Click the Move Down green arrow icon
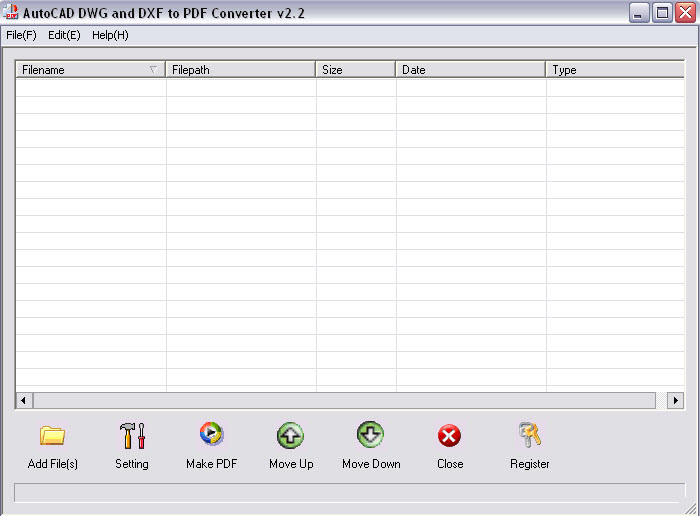 coord(370,434)
